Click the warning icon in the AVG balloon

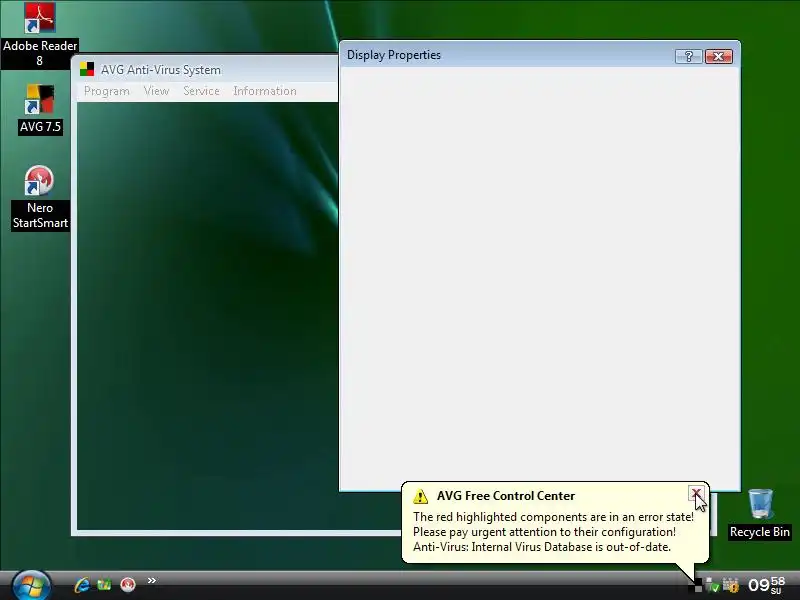click(420, 496)
